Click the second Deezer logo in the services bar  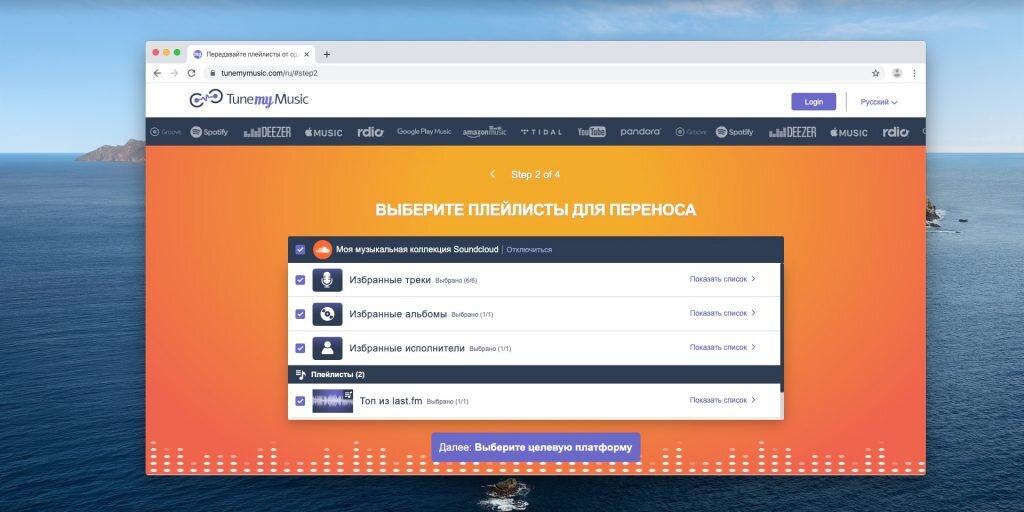(x=792, y=132)
